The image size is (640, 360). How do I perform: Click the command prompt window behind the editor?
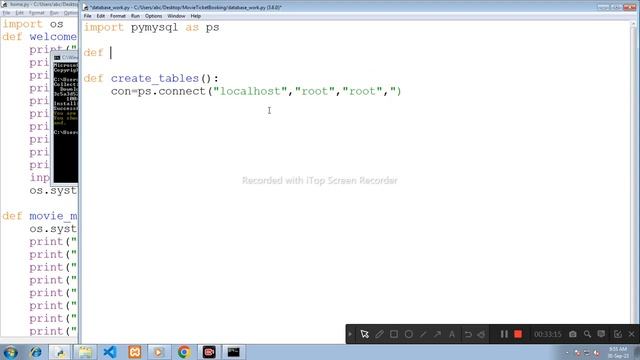coord(65,118)
